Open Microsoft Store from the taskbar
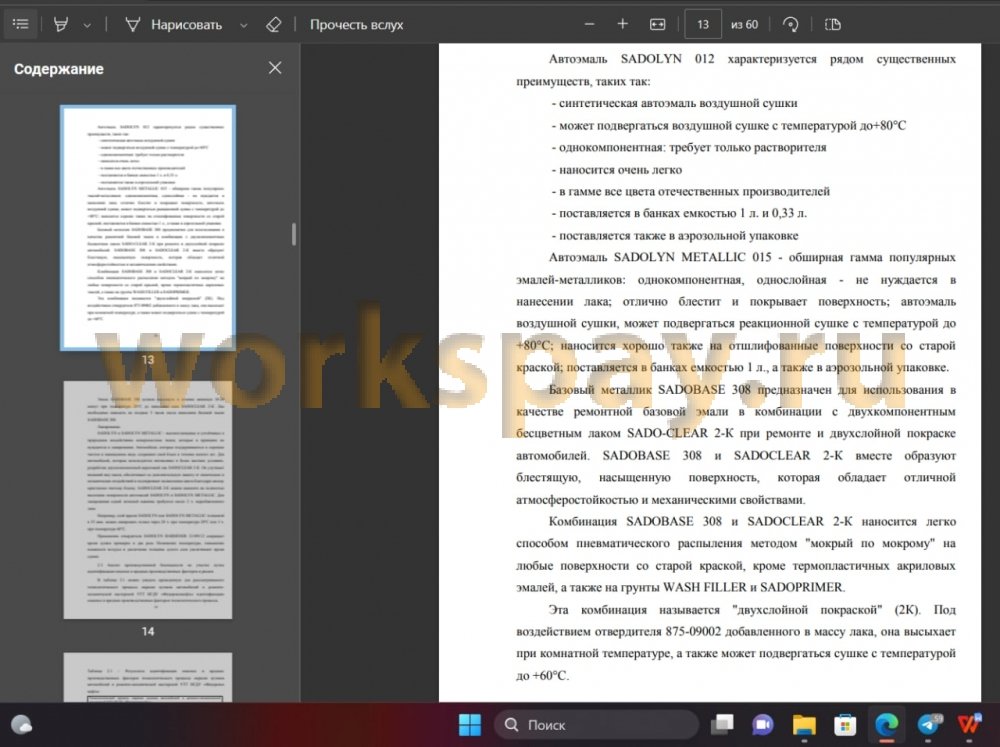Screen dimensions: 1000x747 coord(844,725)
